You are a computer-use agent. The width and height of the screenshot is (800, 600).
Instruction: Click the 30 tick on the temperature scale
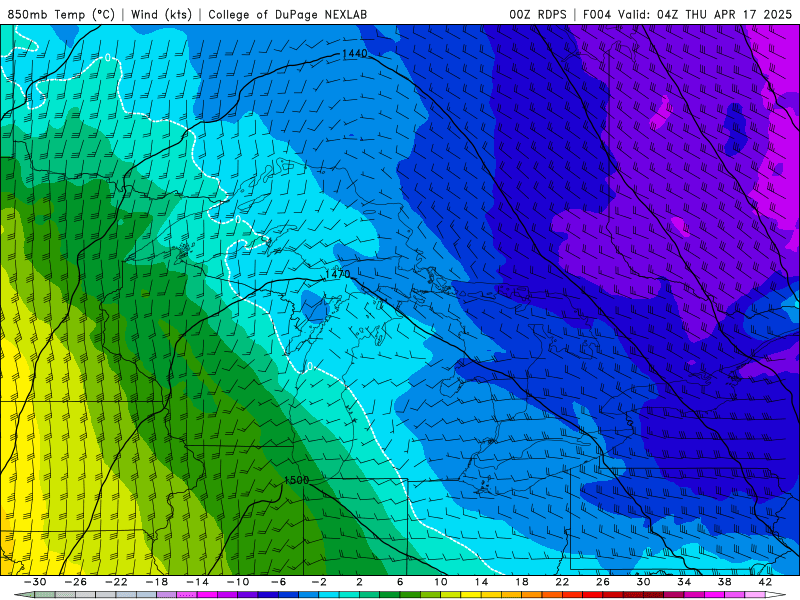643,582
